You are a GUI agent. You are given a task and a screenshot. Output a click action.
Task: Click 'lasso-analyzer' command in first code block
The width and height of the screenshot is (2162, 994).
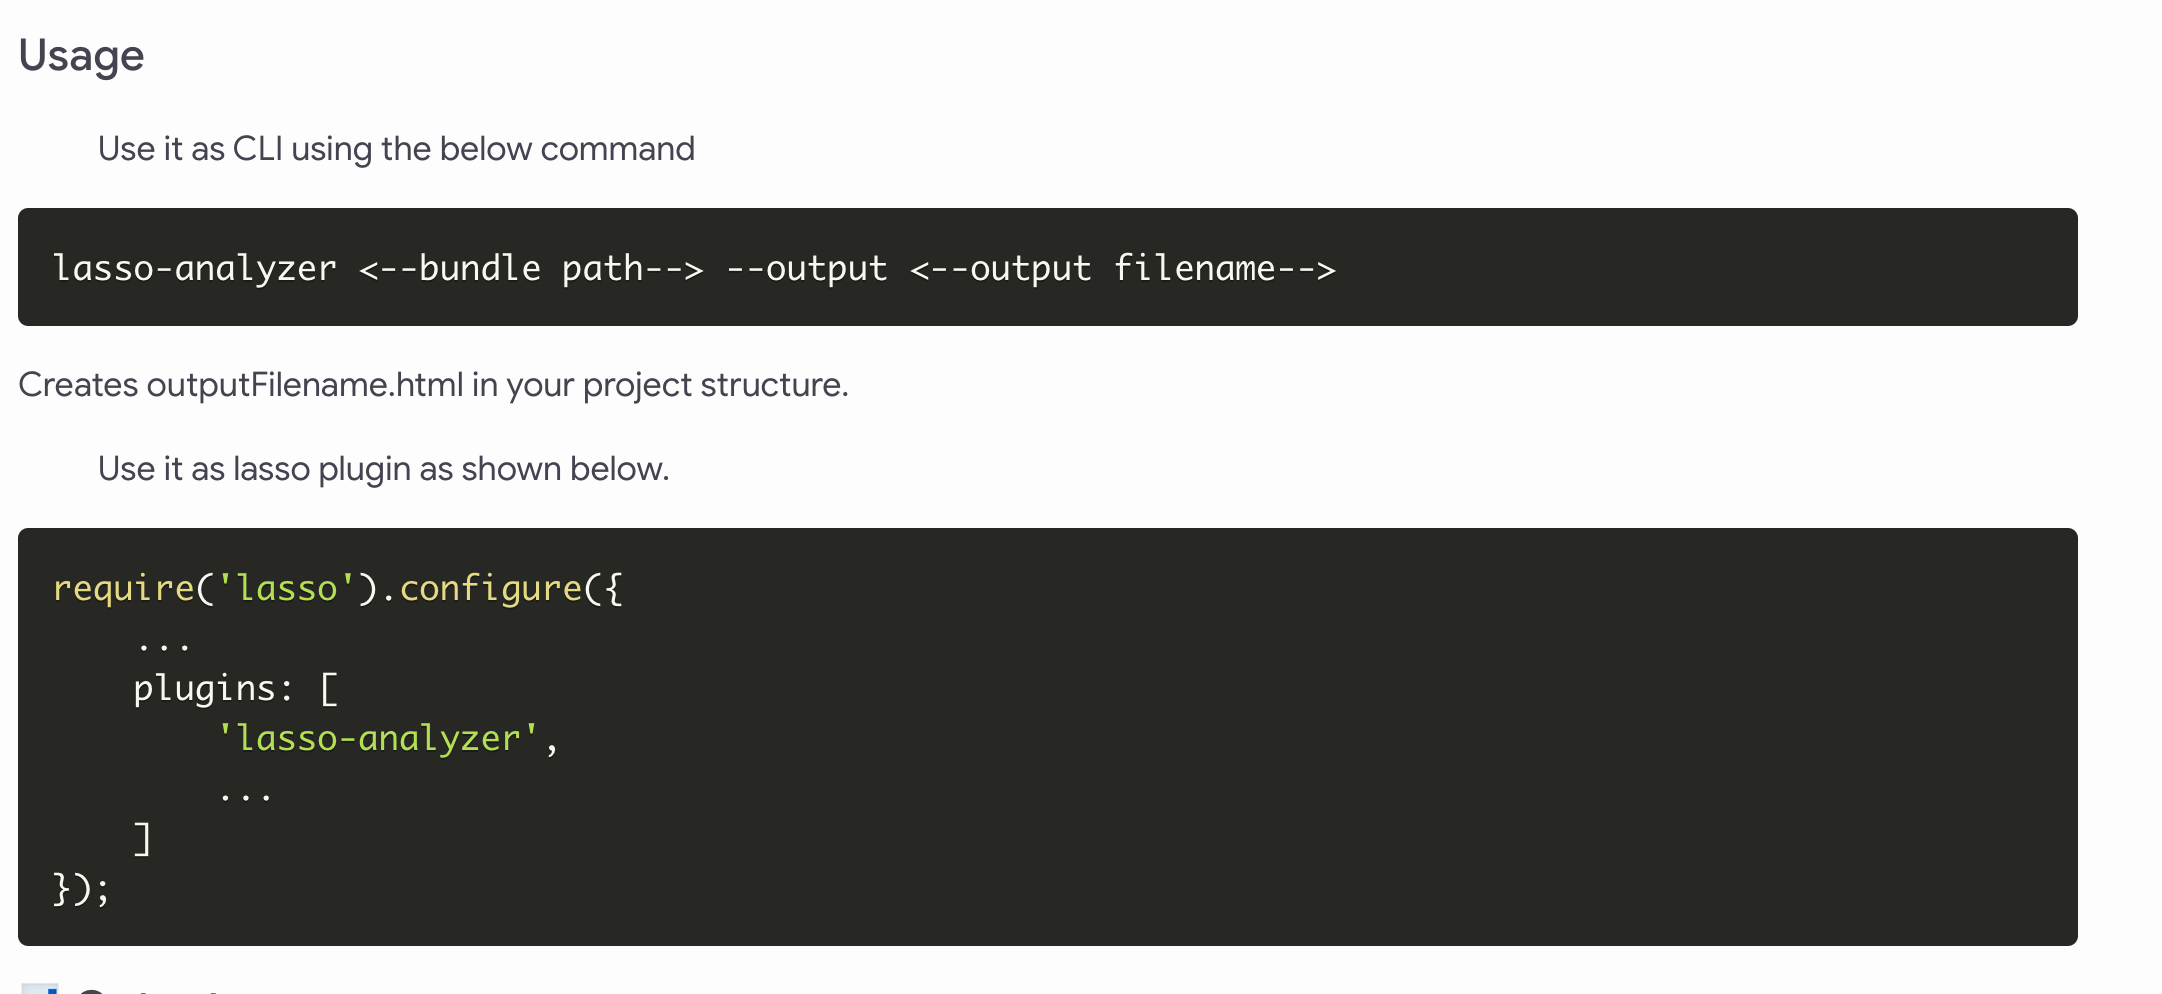195,268
